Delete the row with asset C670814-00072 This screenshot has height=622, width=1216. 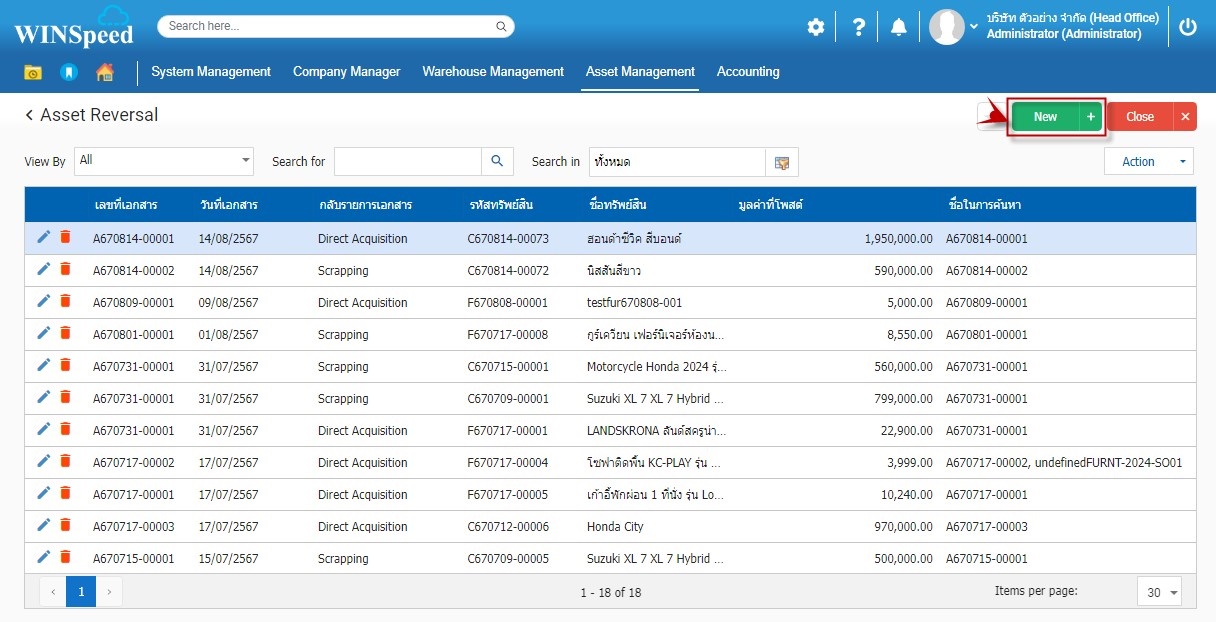click(x=65, y=269)
